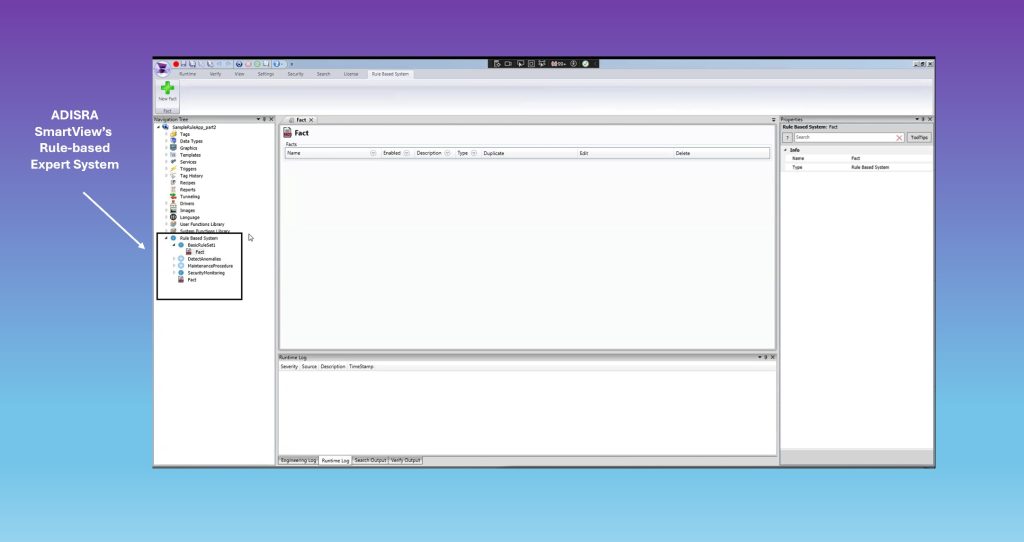1024x542 pixels.
Task: Expand the SecurityMonitoring tree node
Action: tap(174, 273)
